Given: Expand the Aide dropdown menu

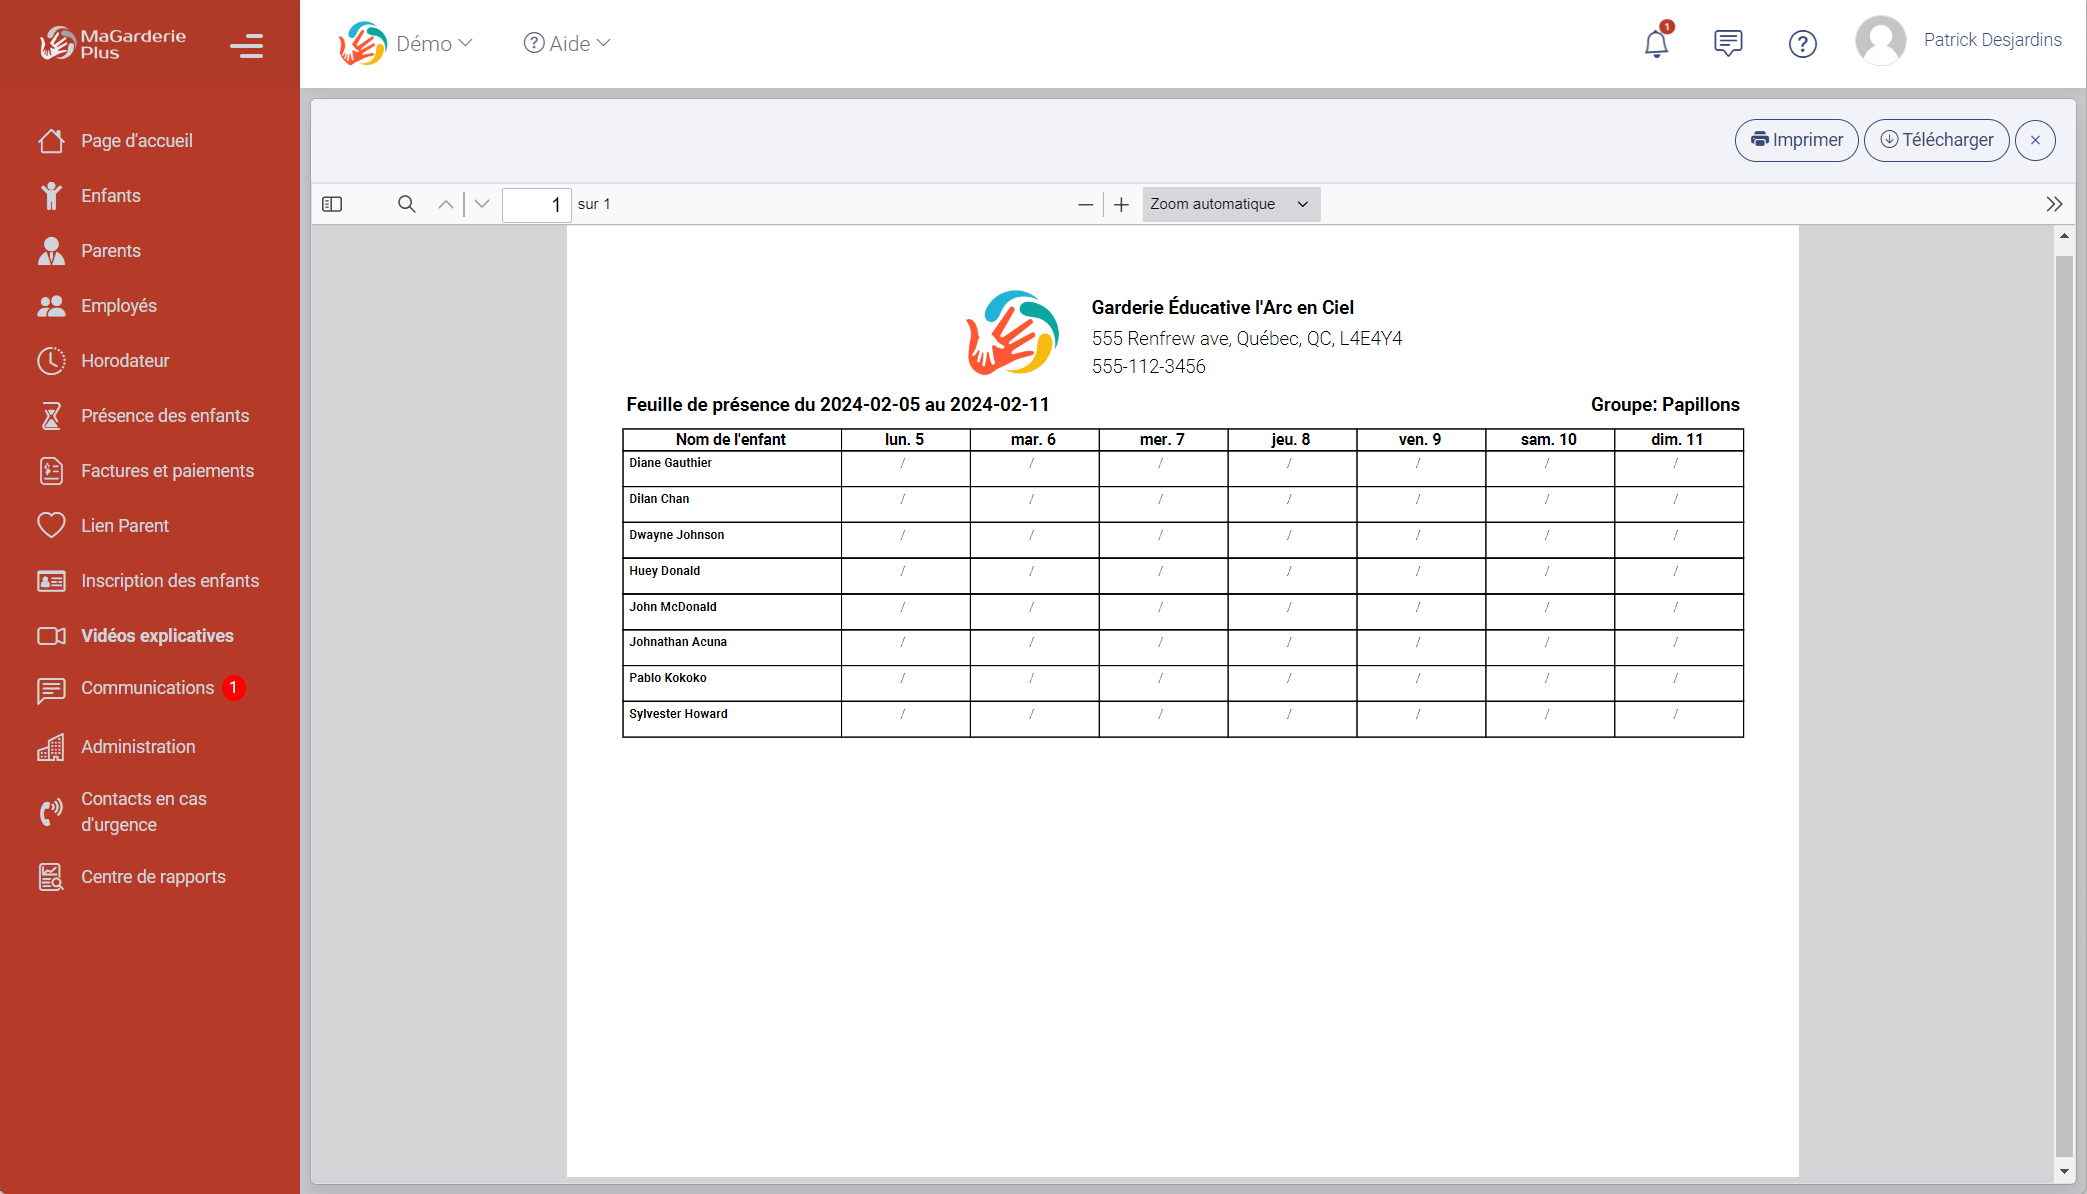Looking at the screenshot, I should click(x=567, y=43).
